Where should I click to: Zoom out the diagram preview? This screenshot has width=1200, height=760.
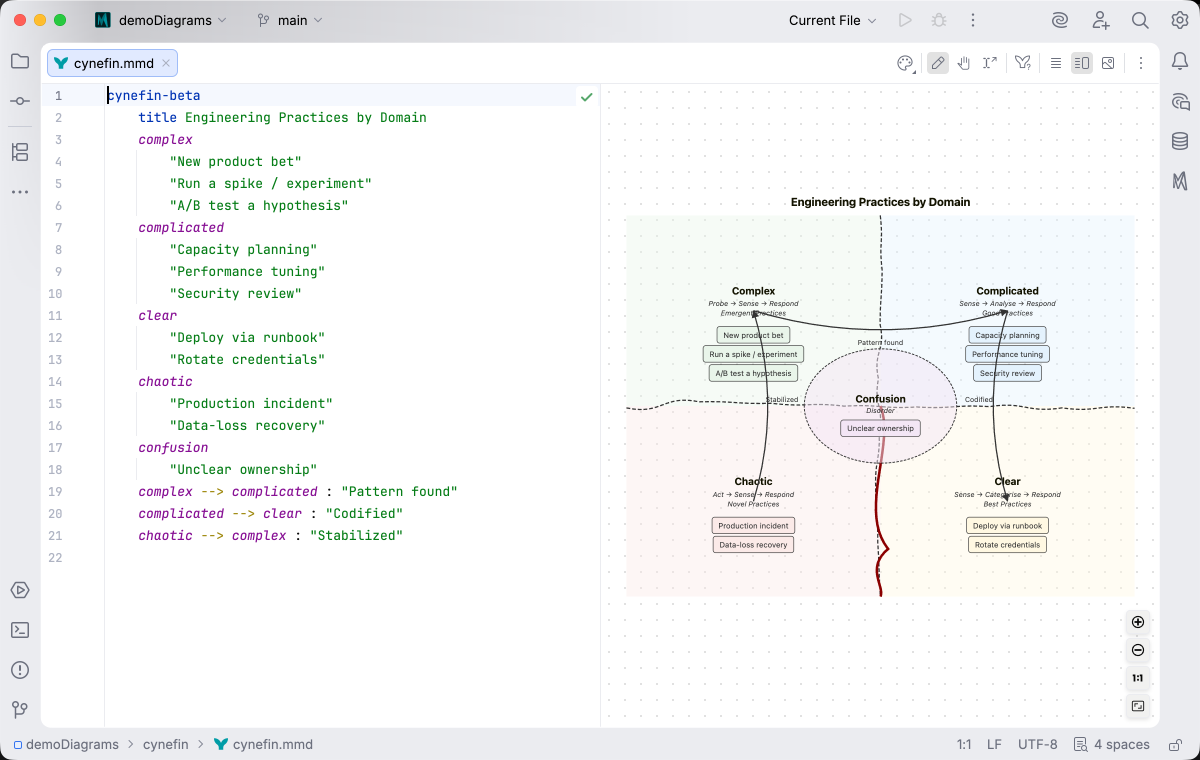tap(1138, 650)
